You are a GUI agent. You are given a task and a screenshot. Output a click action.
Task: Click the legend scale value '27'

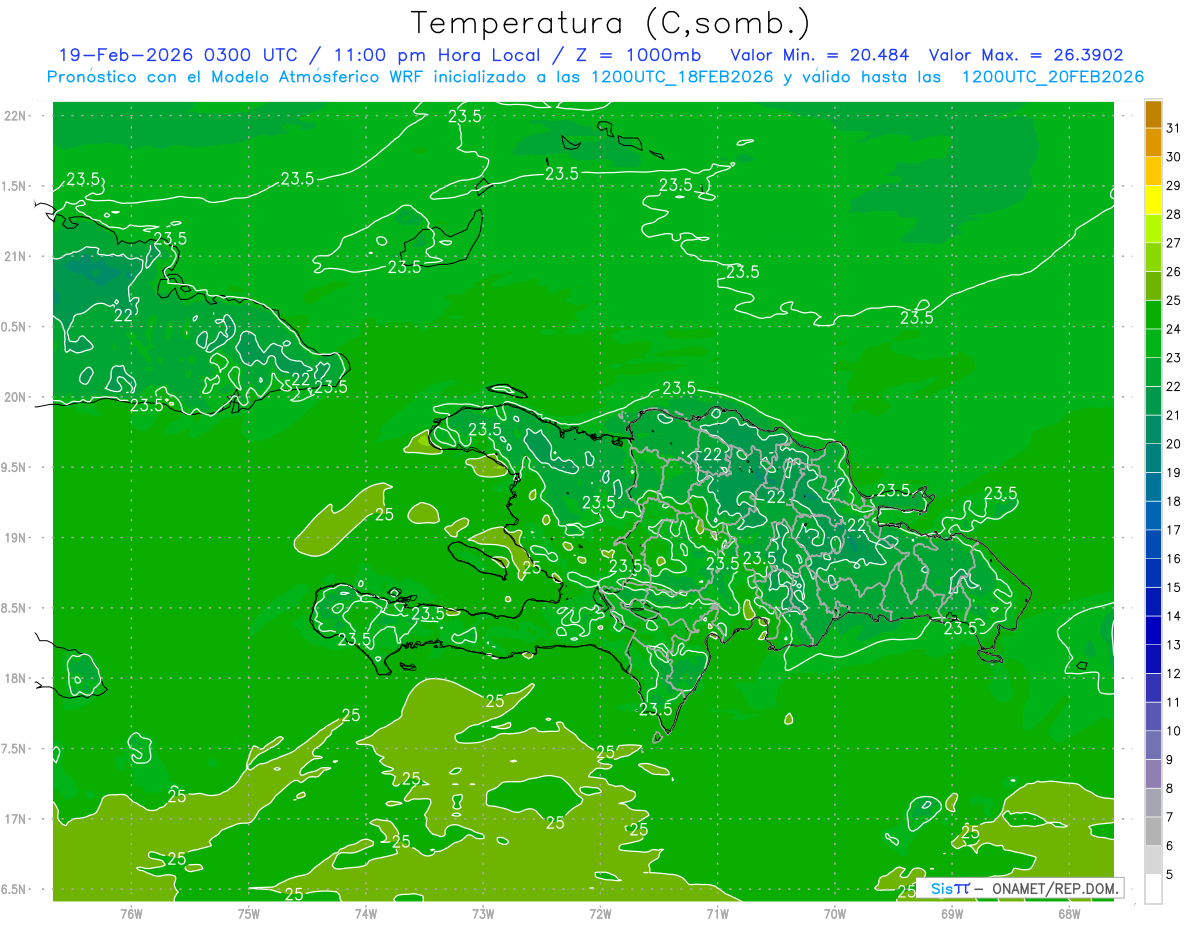1174,243
